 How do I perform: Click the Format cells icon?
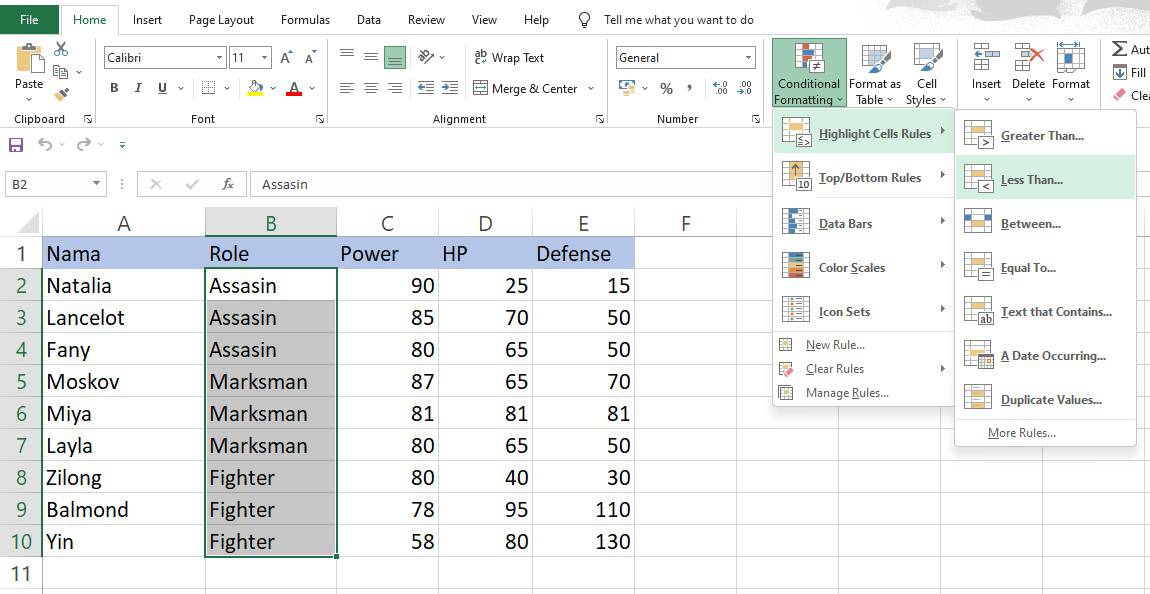point(1071,57)
